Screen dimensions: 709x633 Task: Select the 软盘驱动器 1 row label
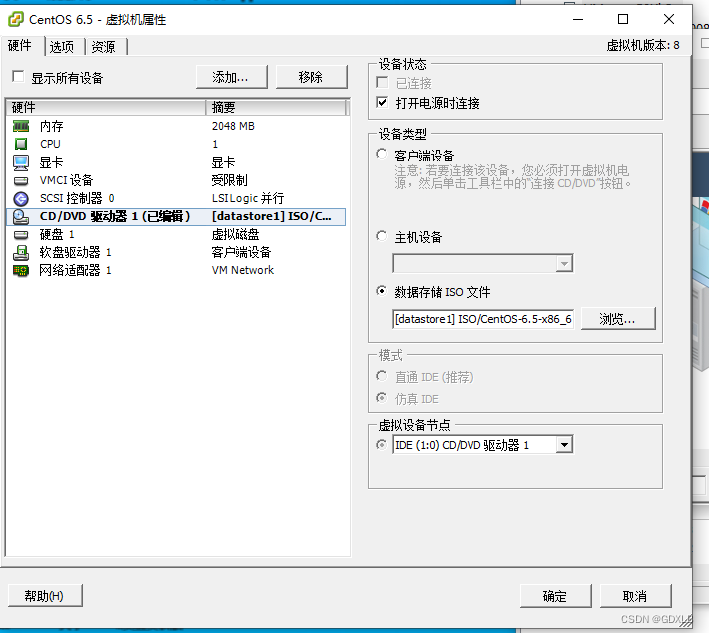tap(75, 252)
